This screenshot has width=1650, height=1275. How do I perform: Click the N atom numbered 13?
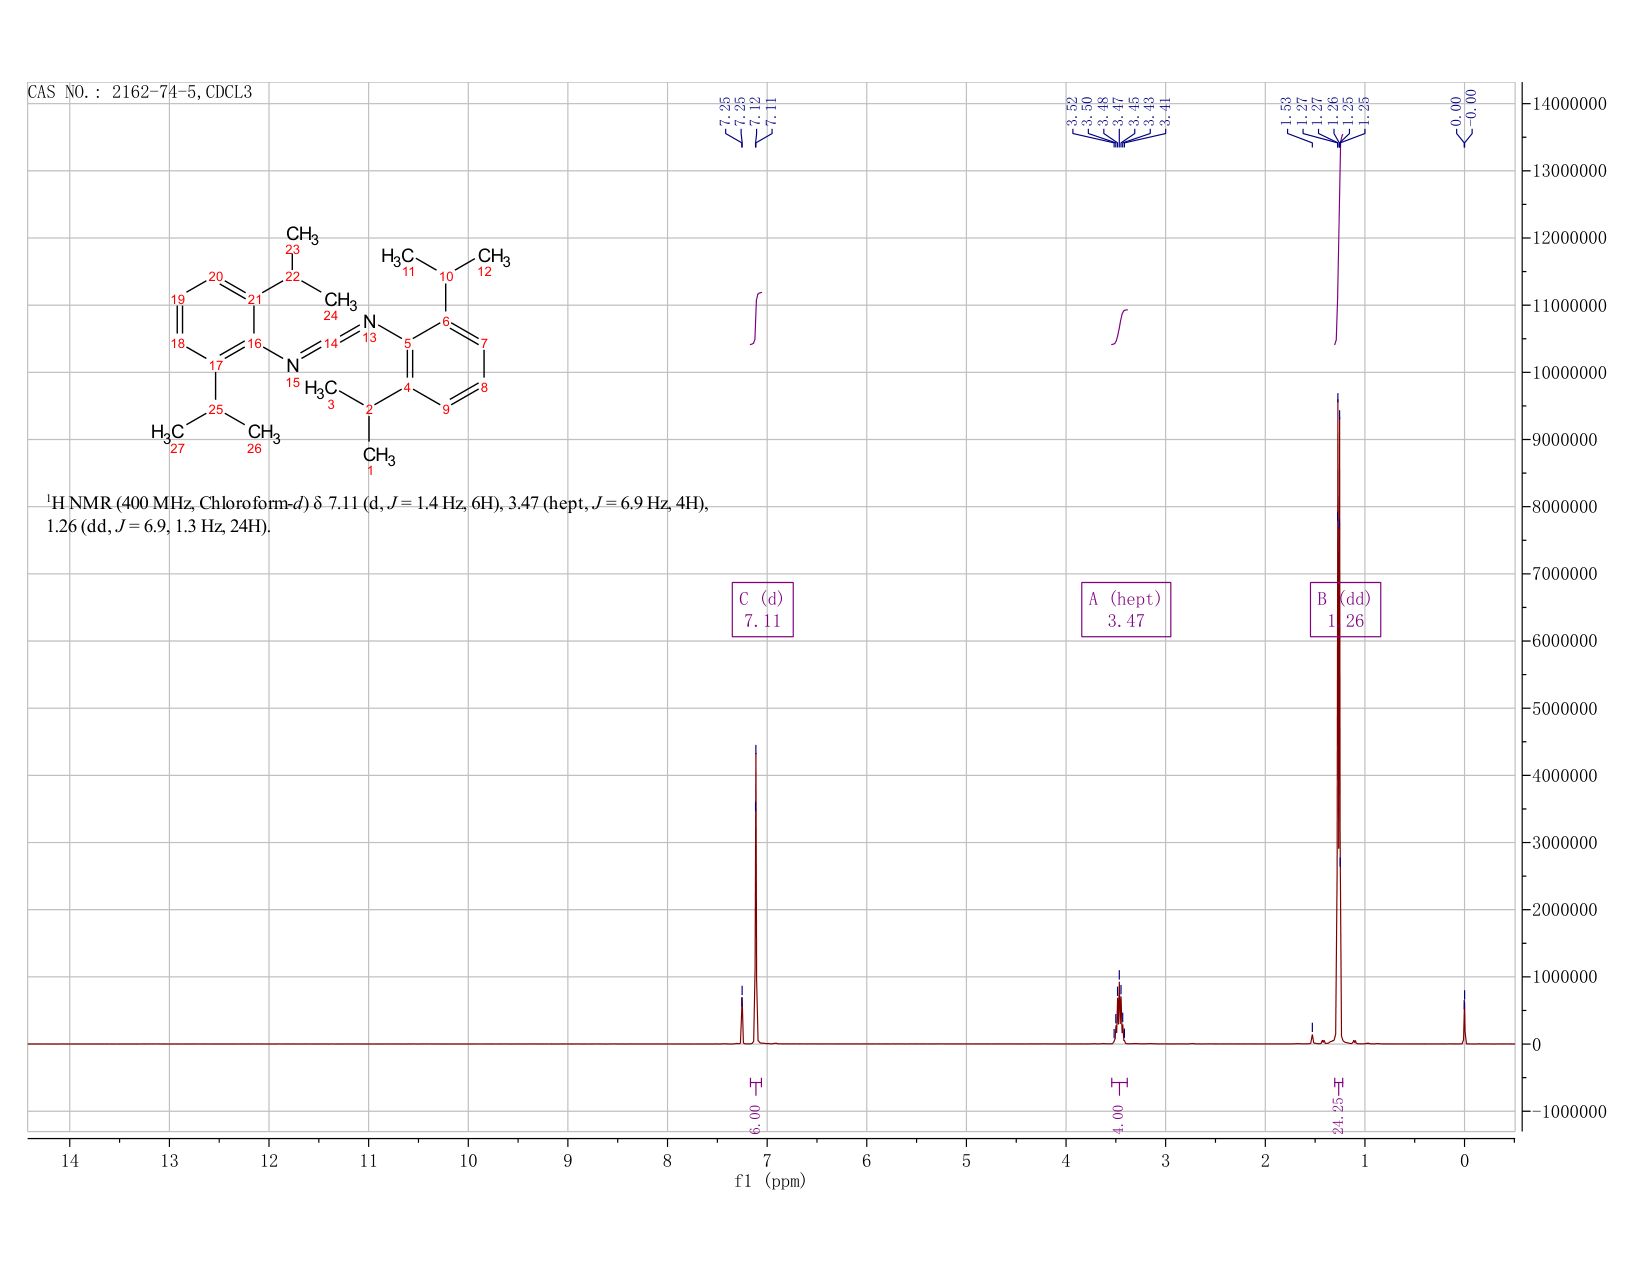[370, 322]
